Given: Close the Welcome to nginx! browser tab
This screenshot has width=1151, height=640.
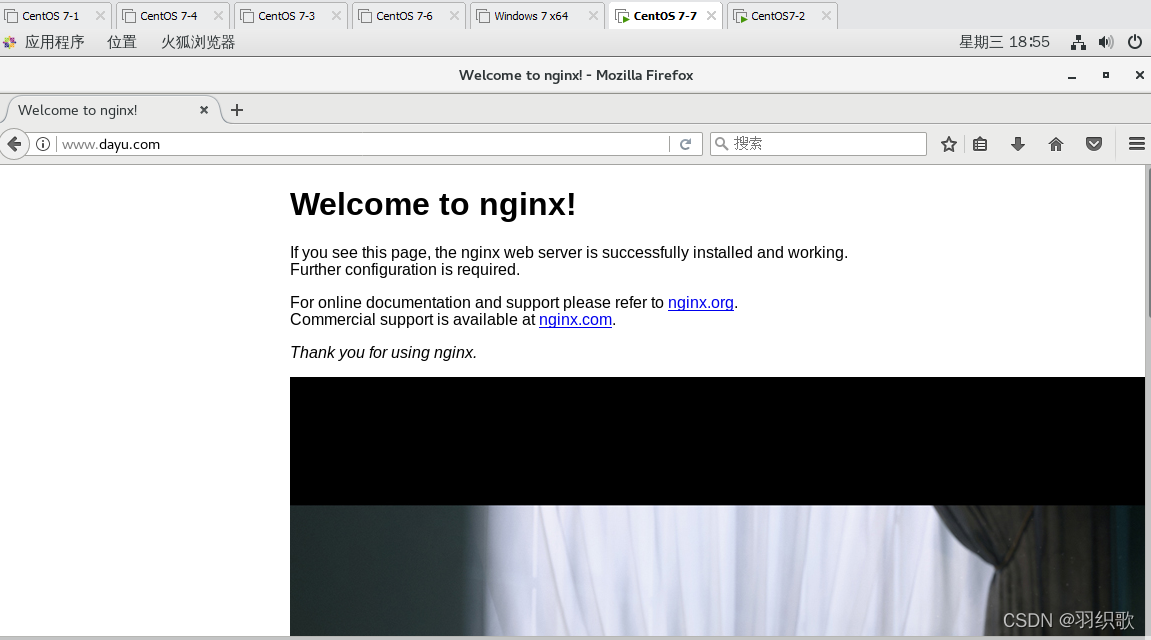Looking at the screenshot, I should coord(204,110).
